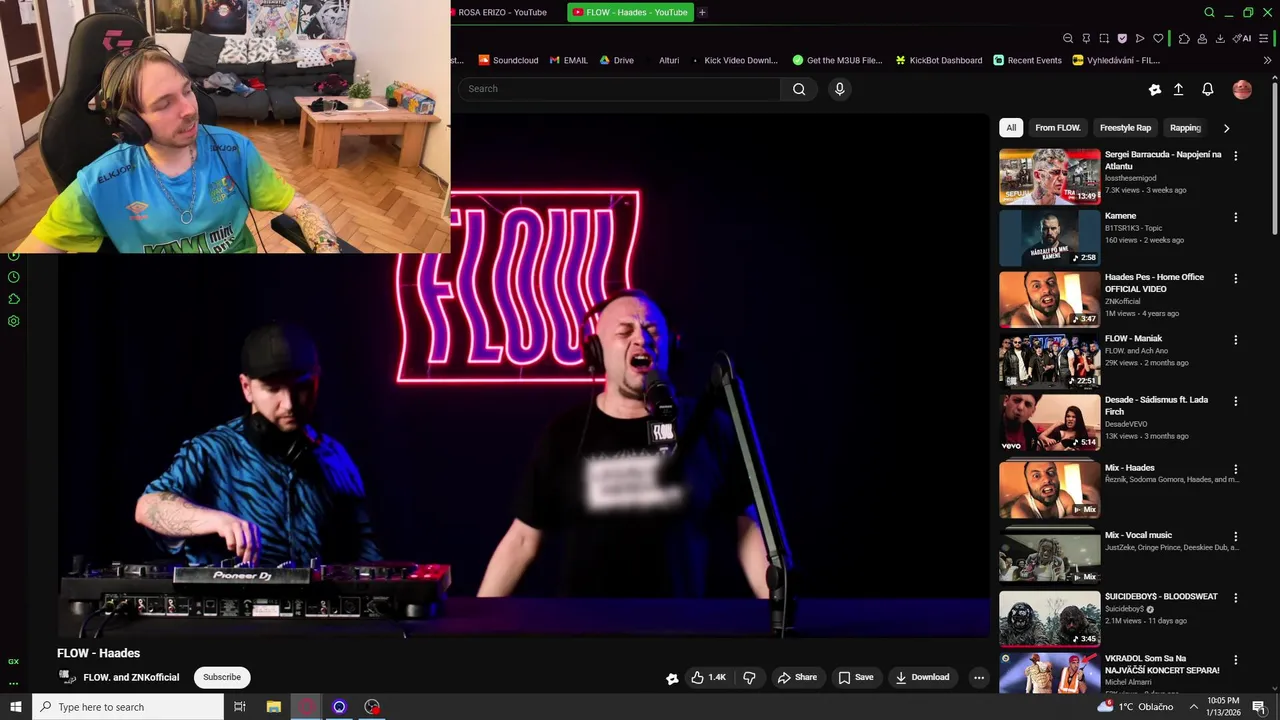Open the KickBot Dashboard bookmark
Image resolution: width=1280 pixels, height=720 pixels.
click(938, 60)
